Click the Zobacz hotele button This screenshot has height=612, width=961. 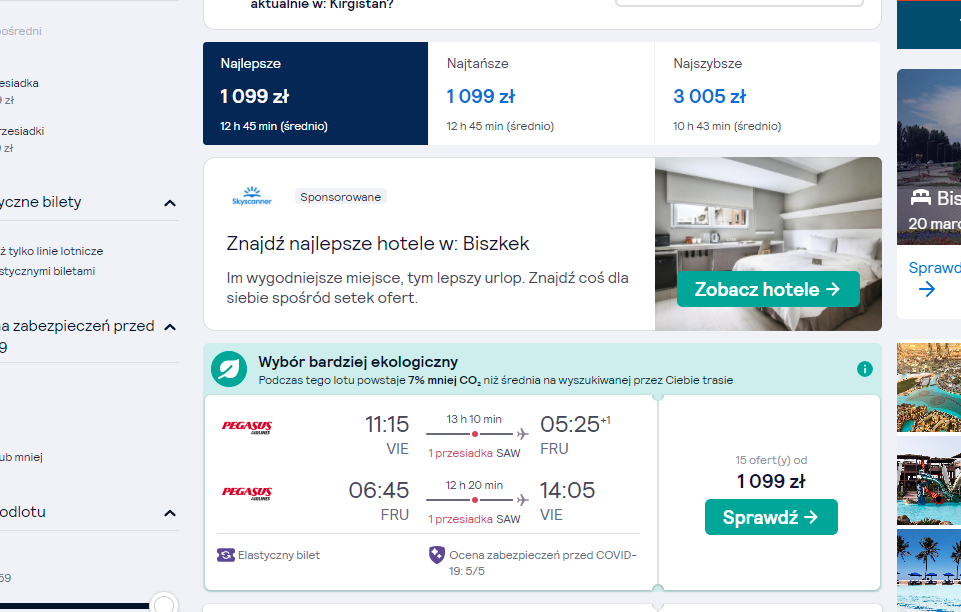point(768,289)
